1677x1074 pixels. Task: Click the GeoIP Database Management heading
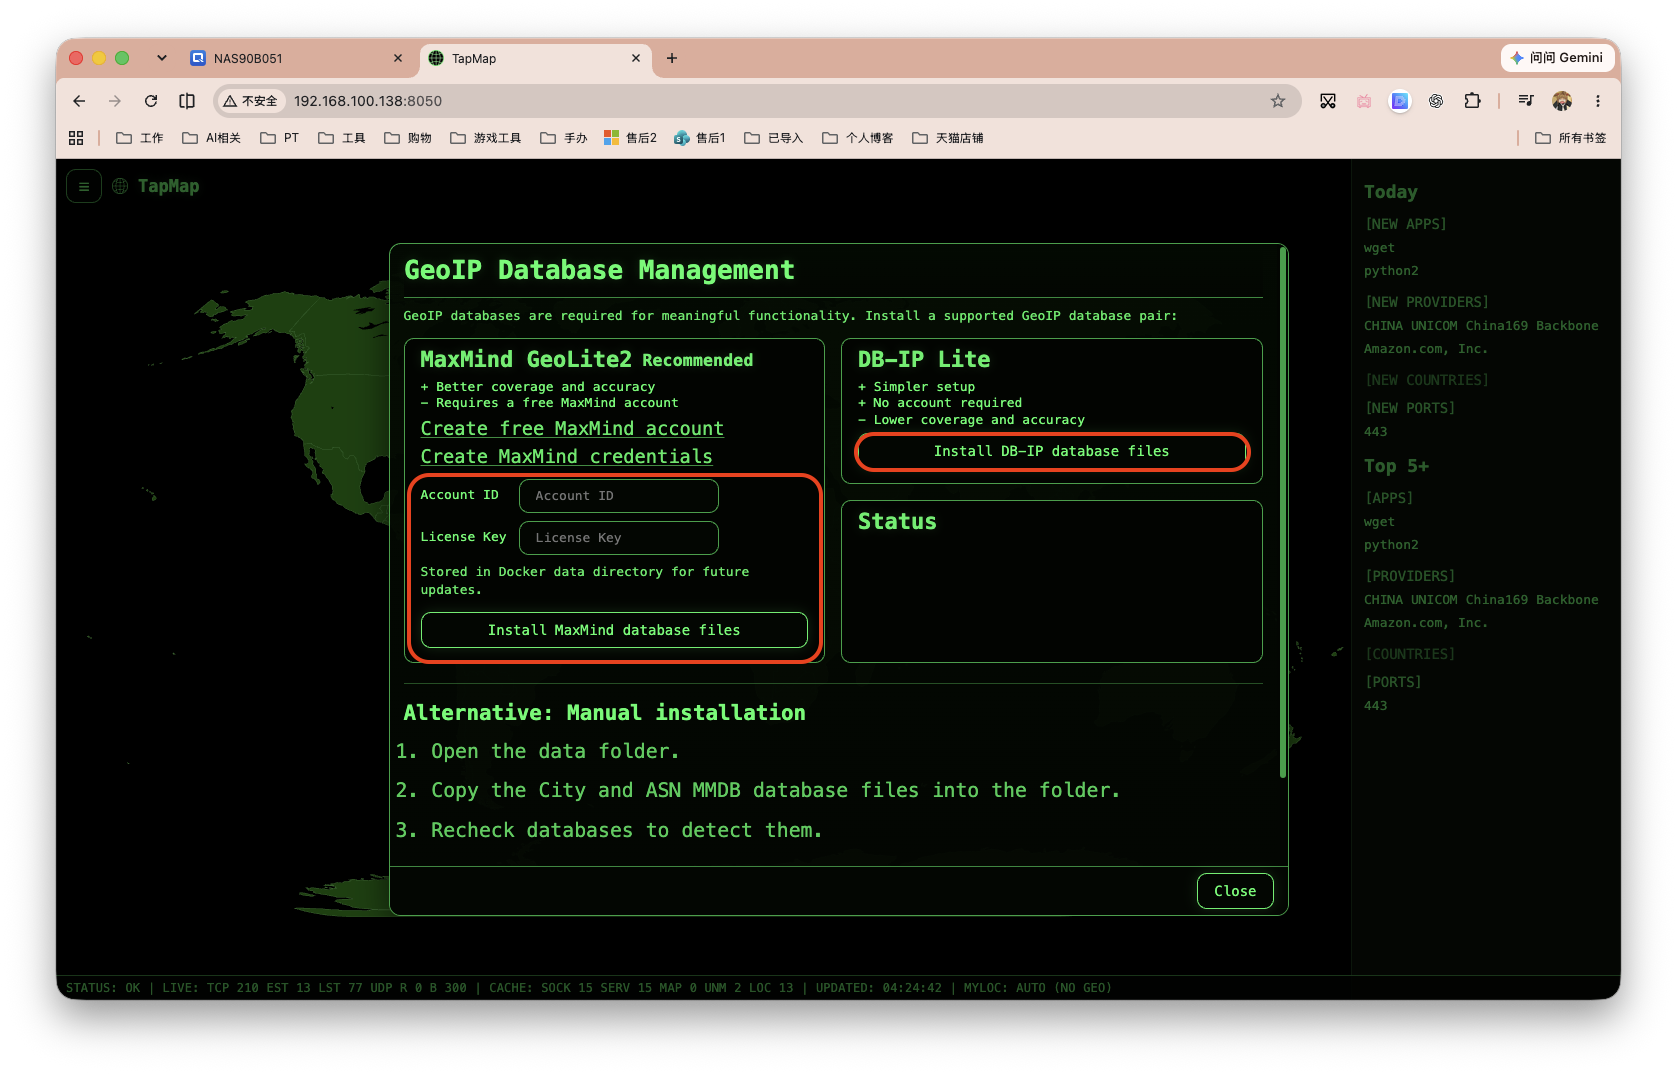tap(599, 270)
